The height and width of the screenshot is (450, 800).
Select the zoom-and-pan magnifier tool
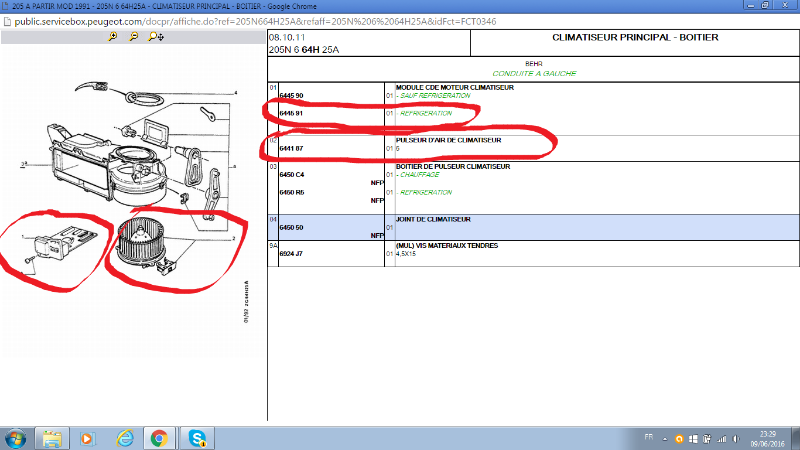click(x=156, y=37)
